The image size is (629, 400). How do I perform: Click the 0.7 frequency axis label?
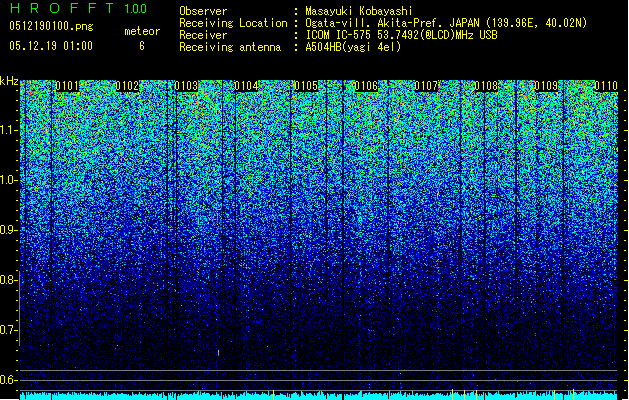click(8, 330)
